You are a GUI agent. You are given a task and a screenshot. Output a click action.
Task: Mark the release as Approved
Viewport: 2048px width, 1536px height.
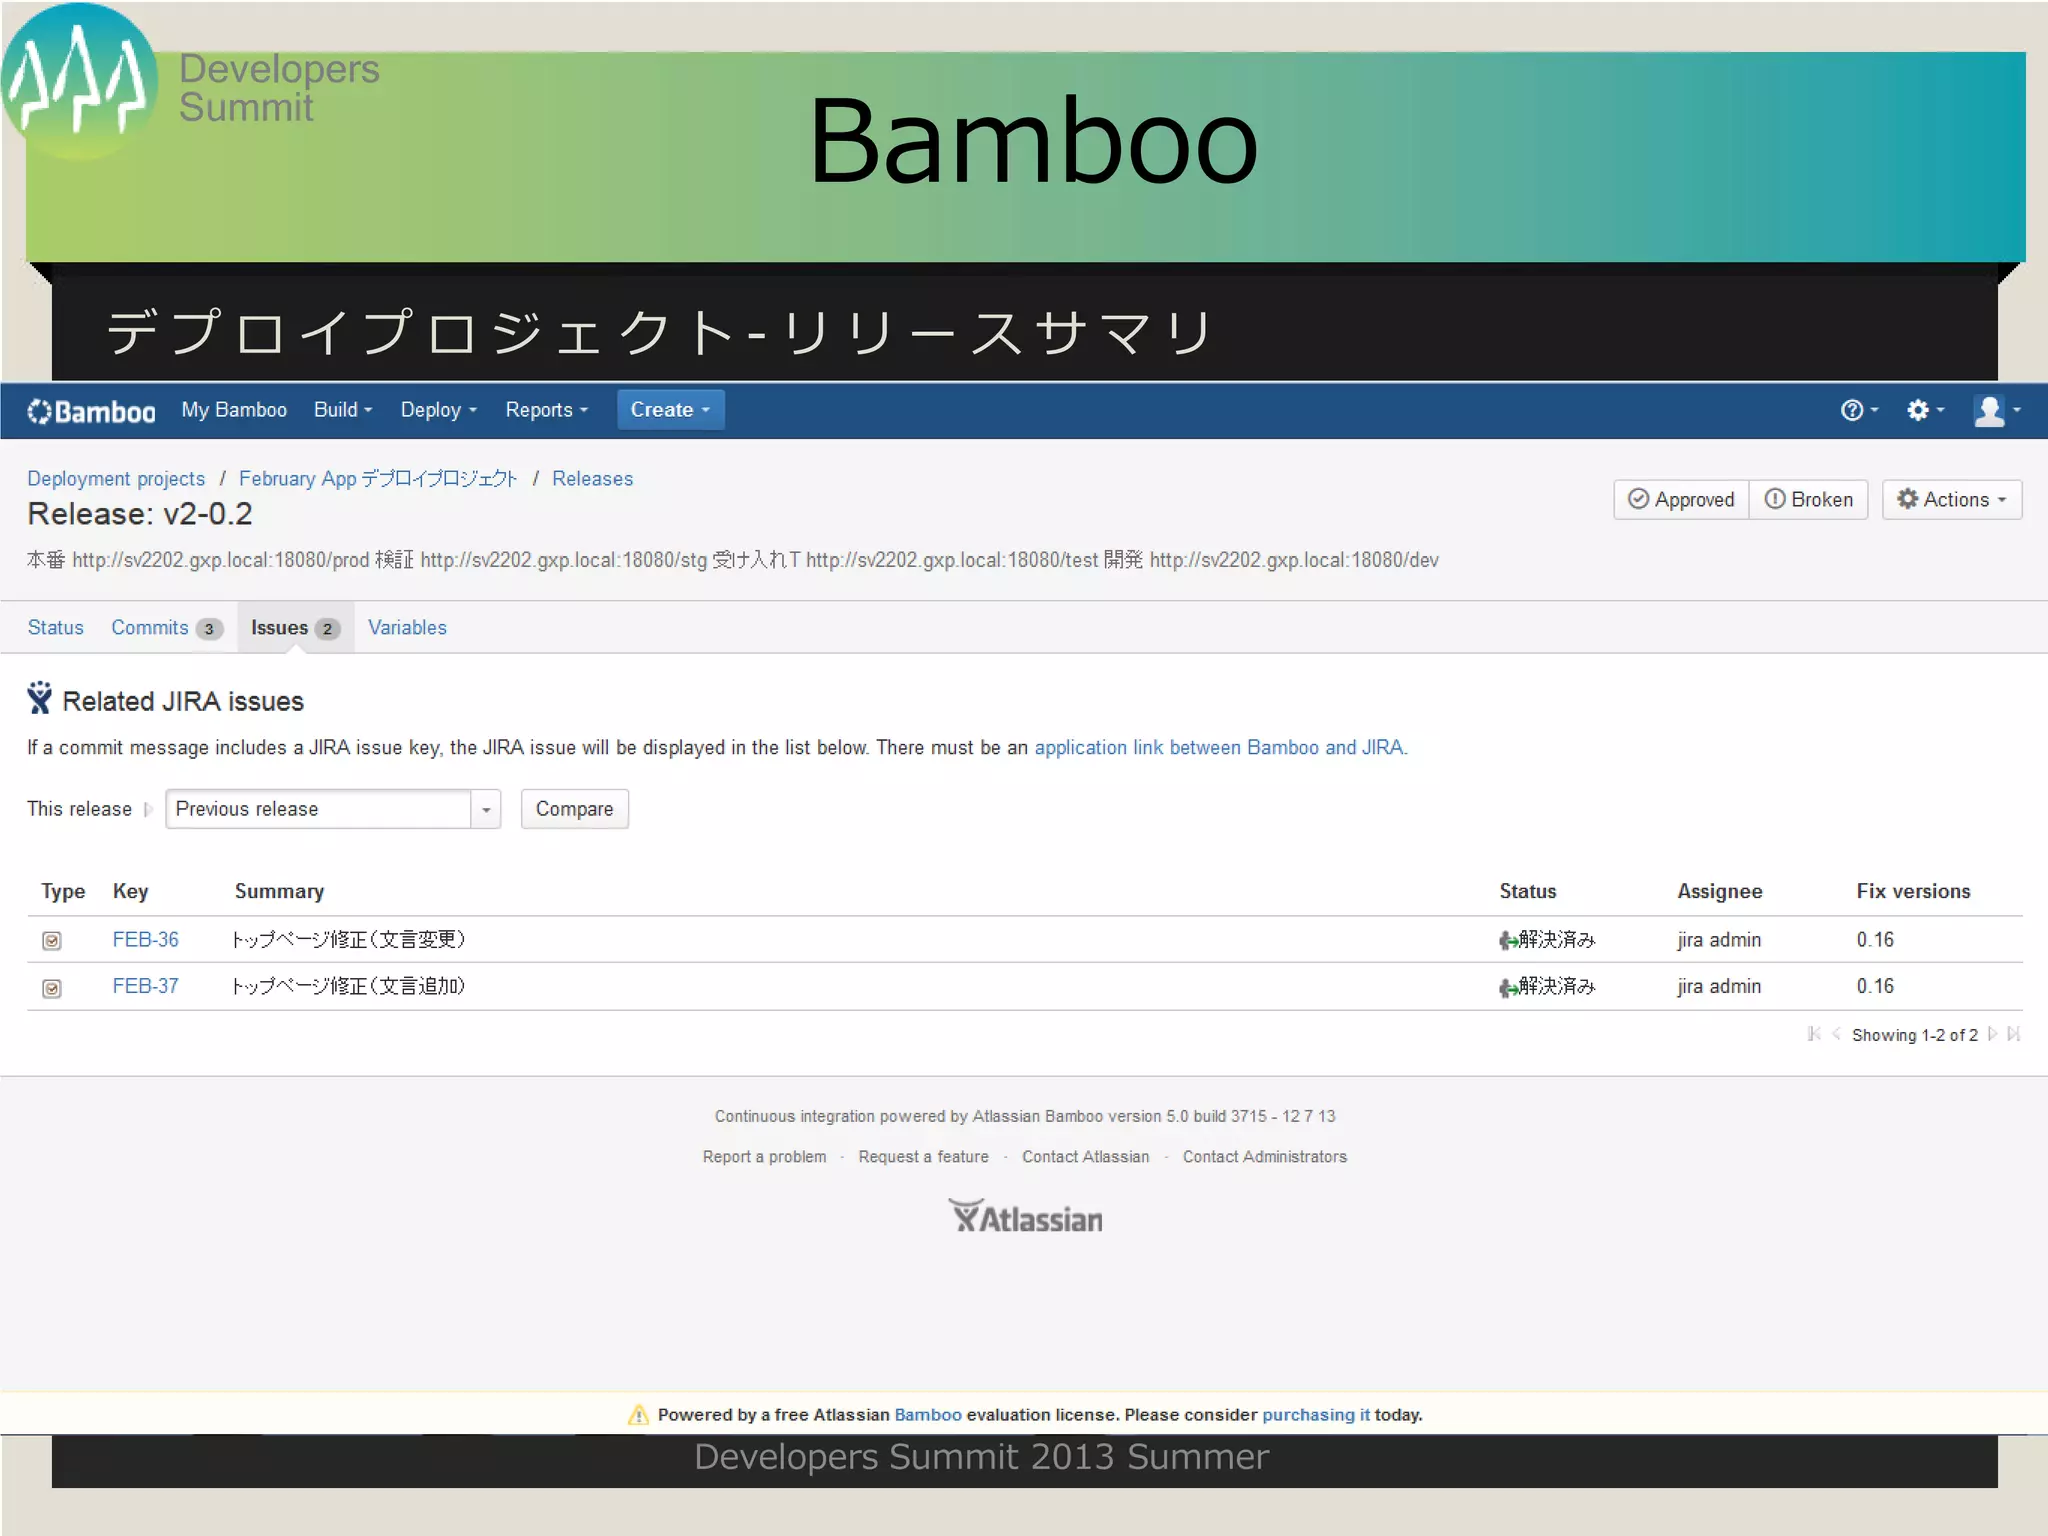(1681, 499)
